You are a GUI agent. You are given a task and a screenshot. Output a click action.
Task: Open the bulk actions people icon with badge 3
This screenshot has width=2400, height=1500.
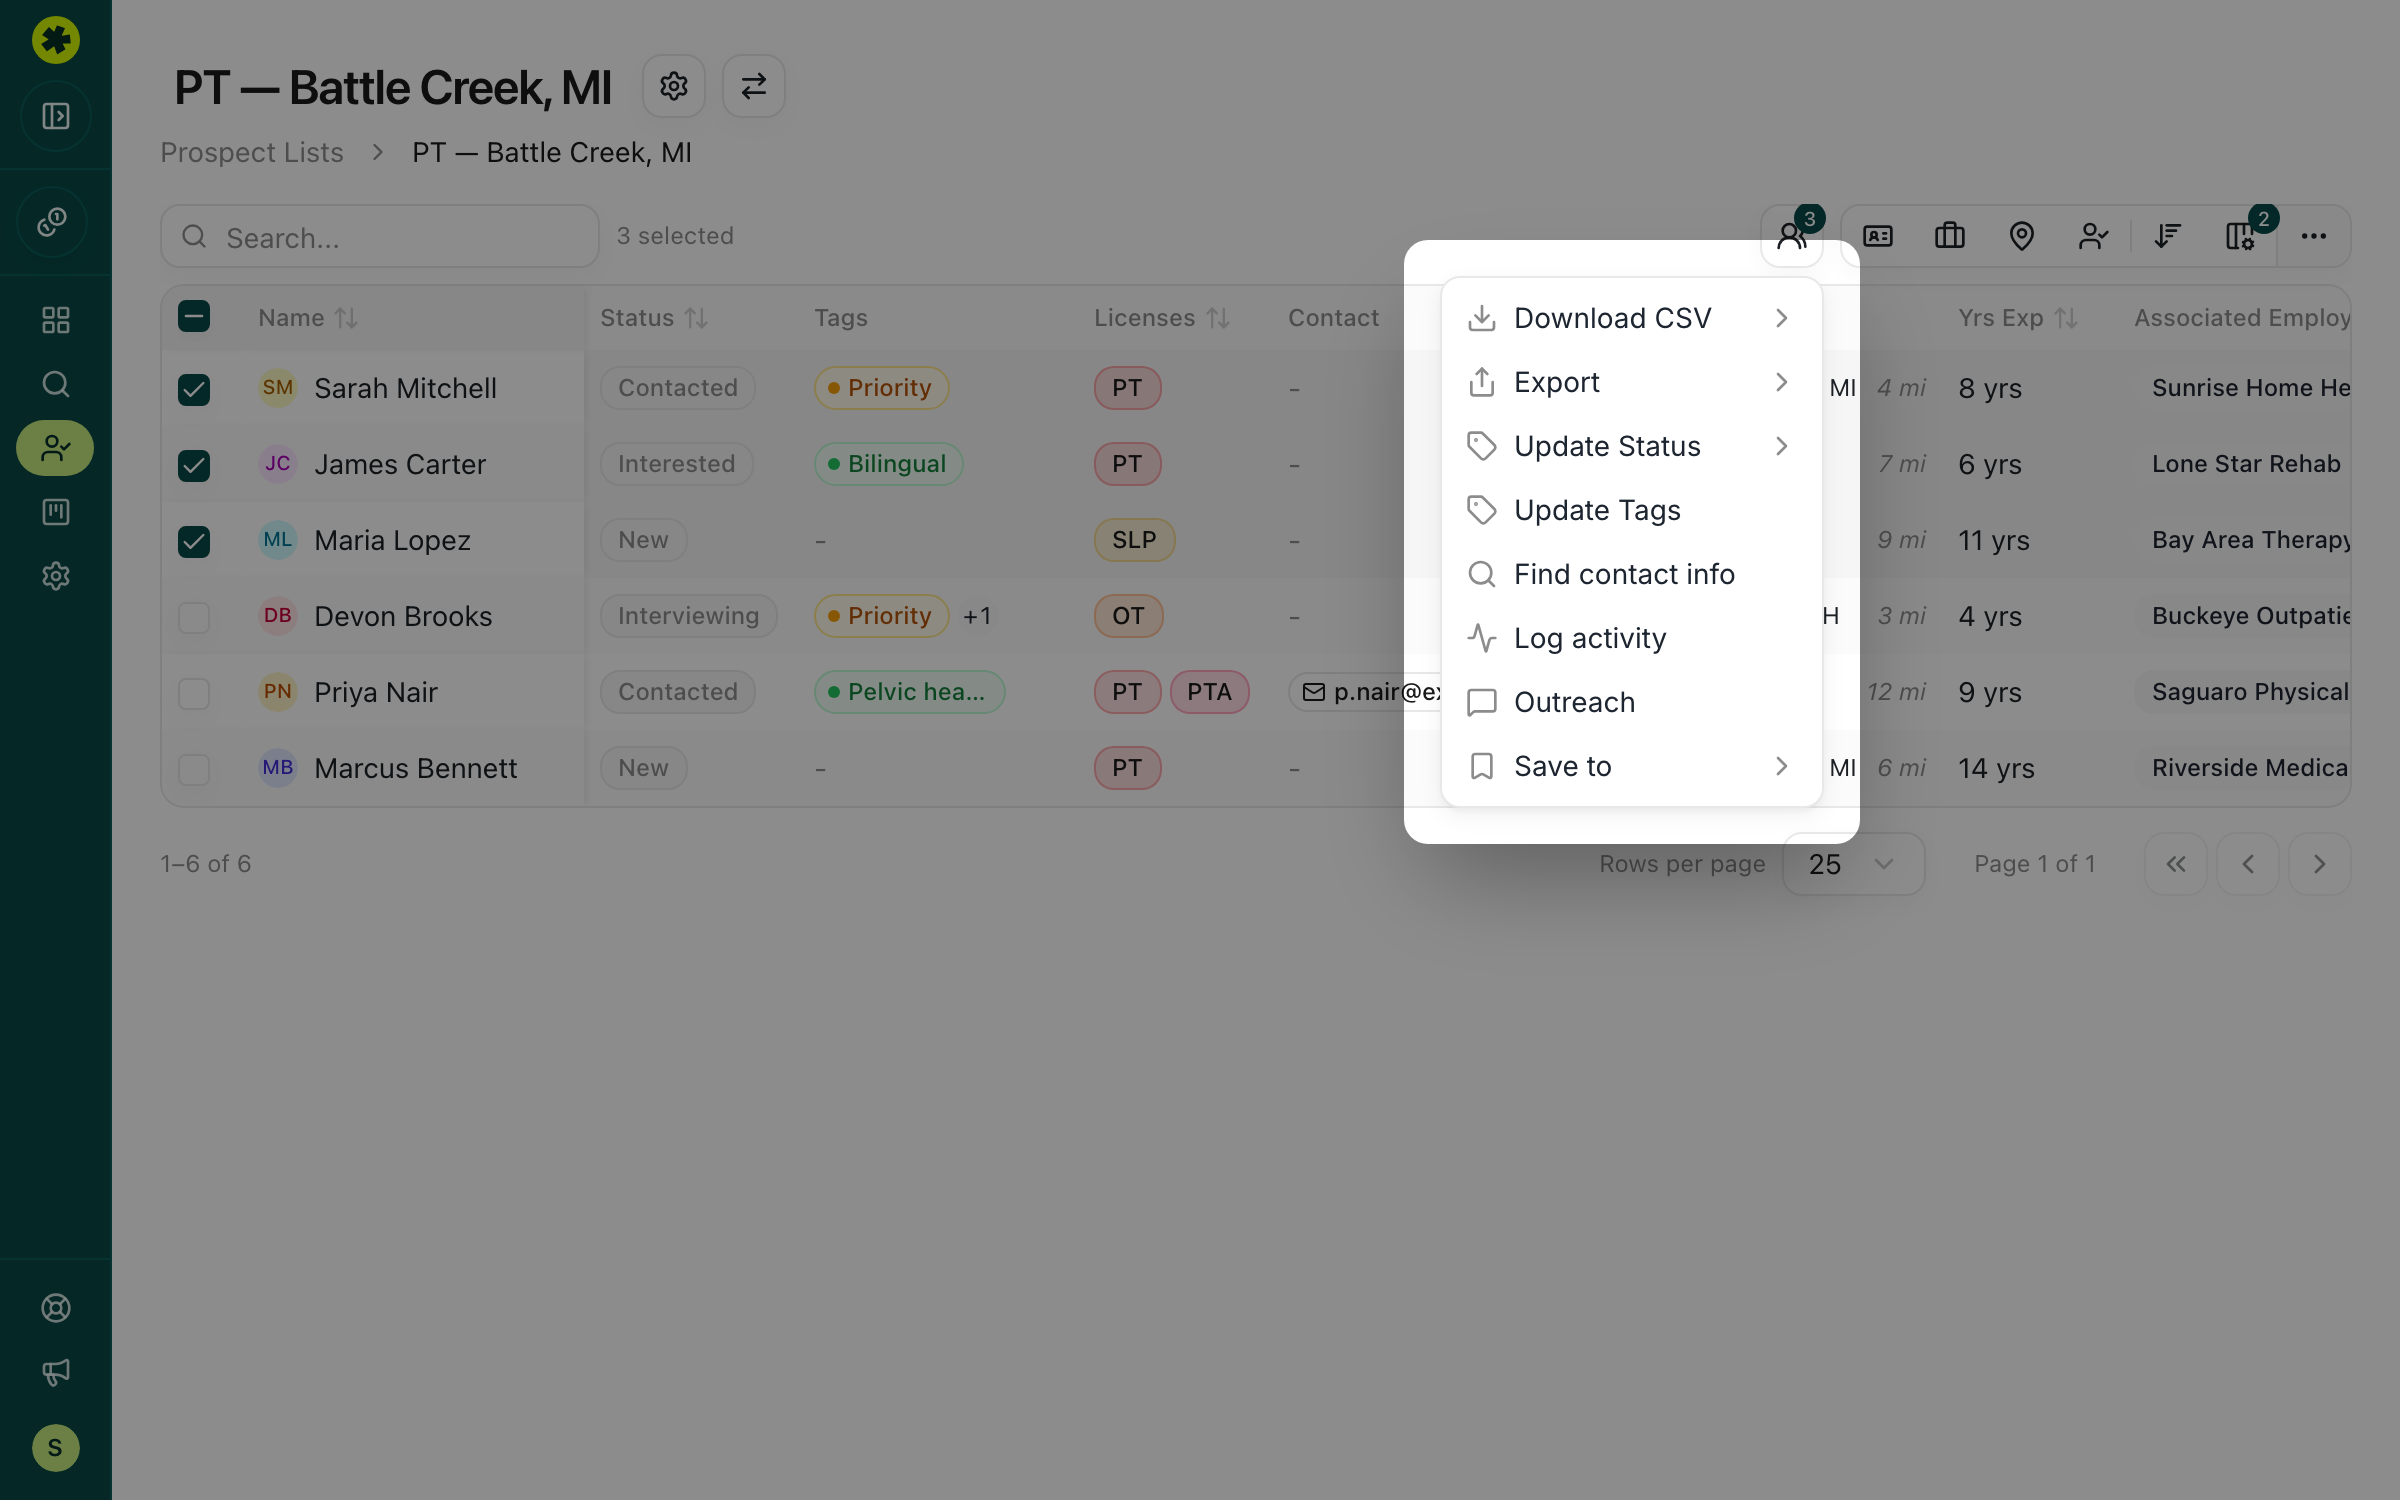[1792, 236]
